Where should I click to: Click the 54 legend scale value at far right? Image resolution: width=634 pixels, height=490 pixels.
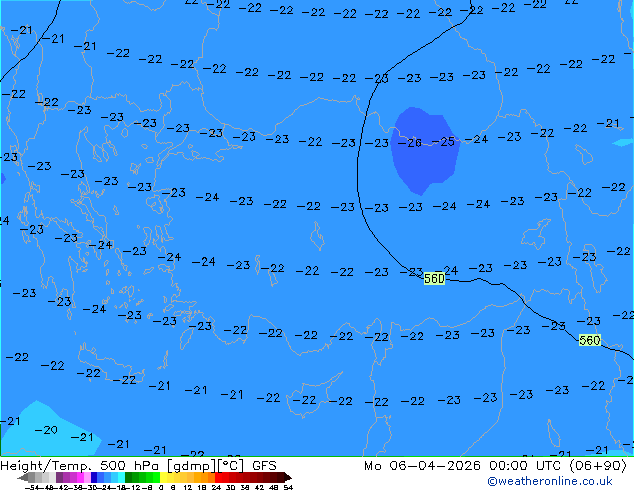(288, 487)
